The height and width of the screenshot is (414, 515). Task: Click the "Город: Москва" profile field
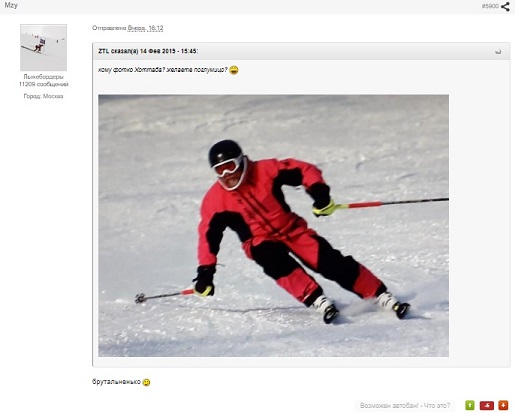(43, 96)
